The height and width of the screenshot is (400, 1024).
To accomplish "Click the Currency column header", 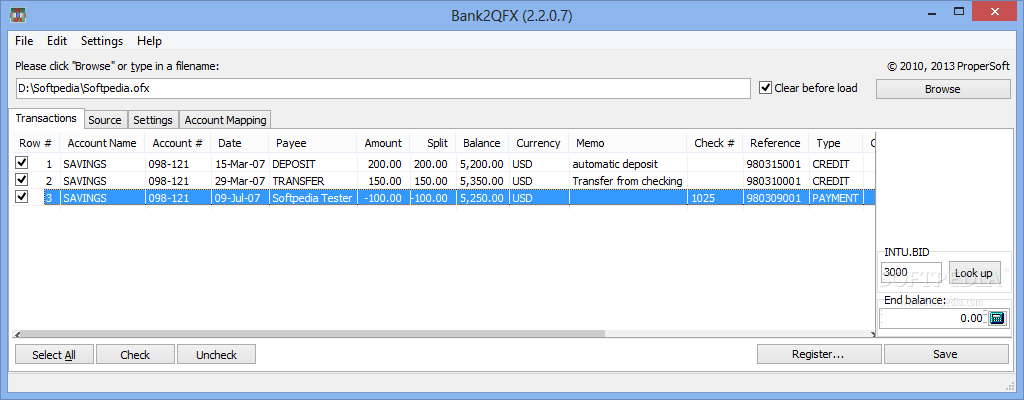I will pos(538,143).
